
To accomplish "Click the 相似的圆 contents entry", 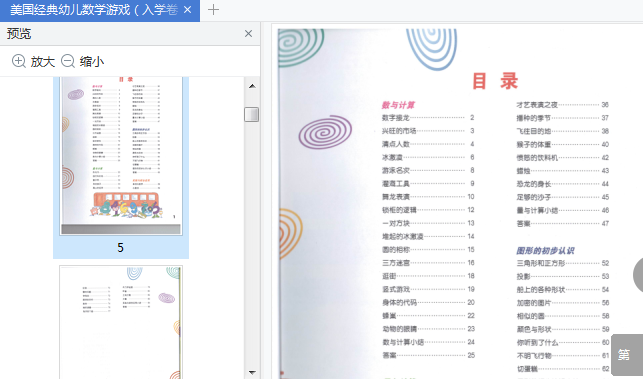I will 562,316.
